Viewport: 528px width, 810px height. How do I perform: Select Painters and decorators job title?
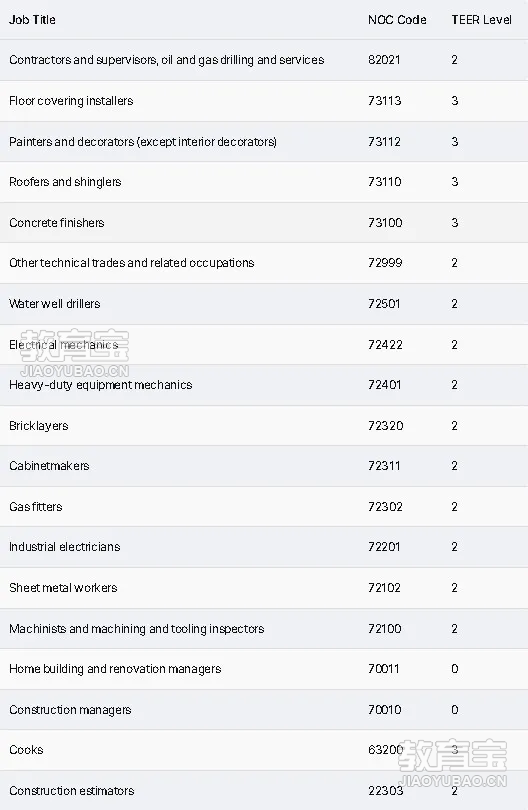tap(143, 142)
